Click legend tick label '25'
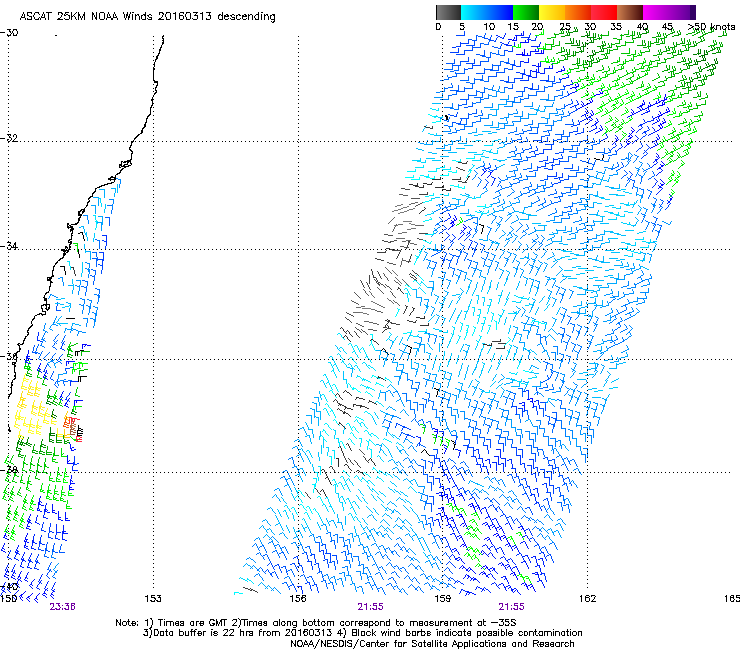The height and width of the screenshot is (650, 740). [565, 27]
